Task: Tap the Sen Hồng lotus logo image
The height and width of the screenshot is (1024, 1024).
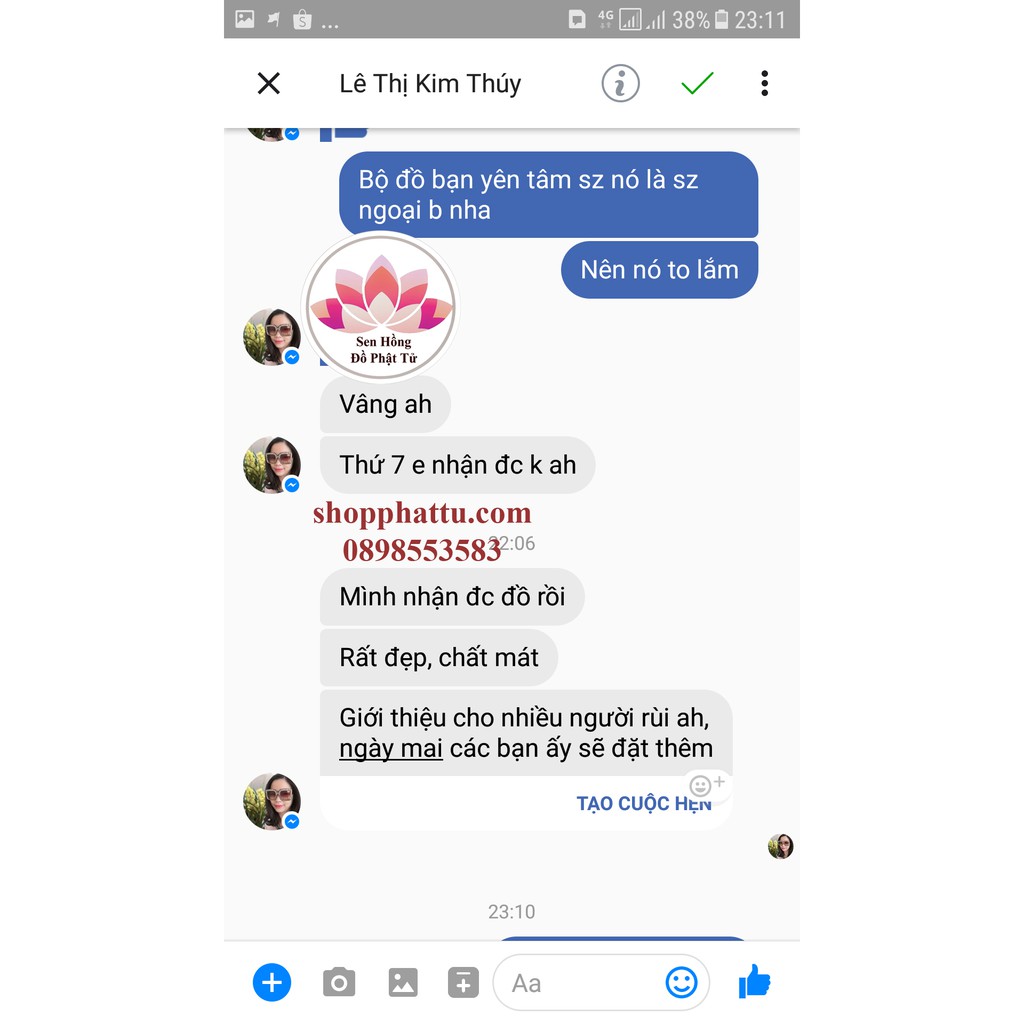Action: coord(382,307)
